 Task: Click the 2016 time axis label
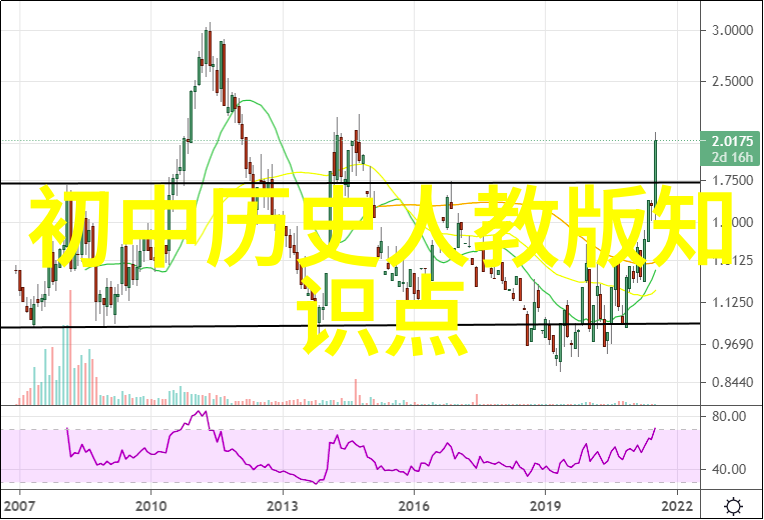(x=415, y=505)
